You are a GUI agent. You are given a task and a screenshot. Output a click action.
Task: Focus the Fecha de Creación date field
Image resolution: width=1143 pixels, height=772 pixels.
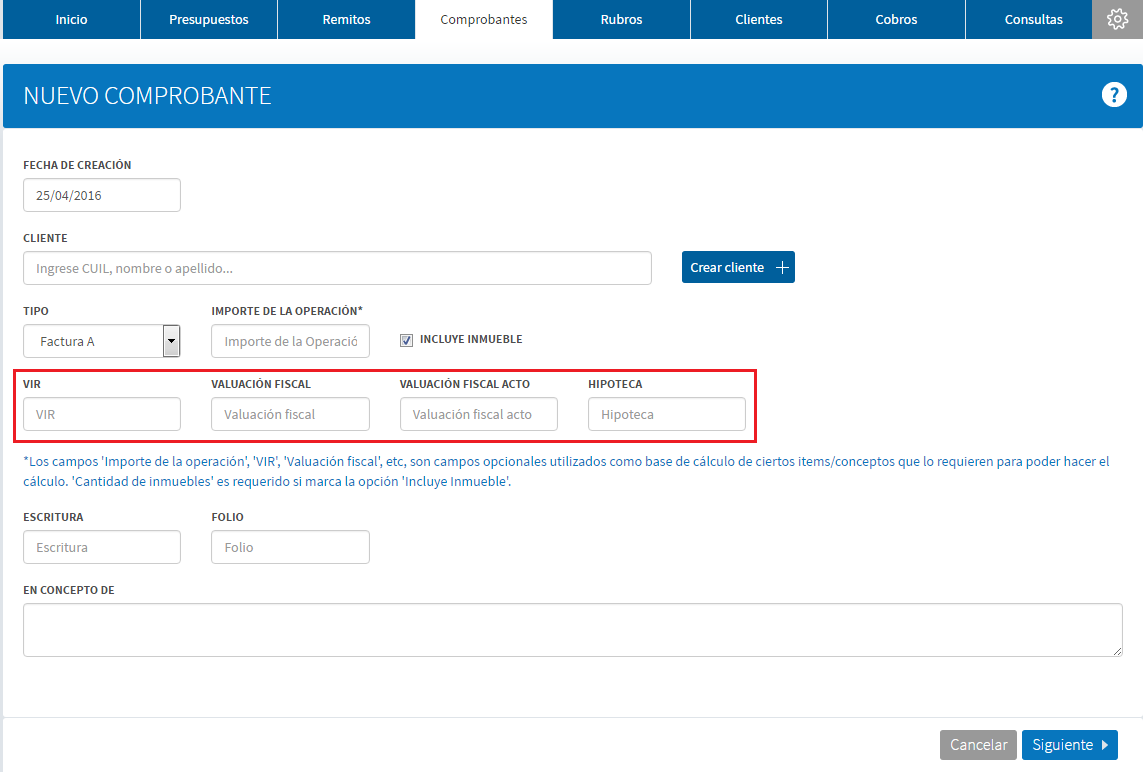coord(102,195)
